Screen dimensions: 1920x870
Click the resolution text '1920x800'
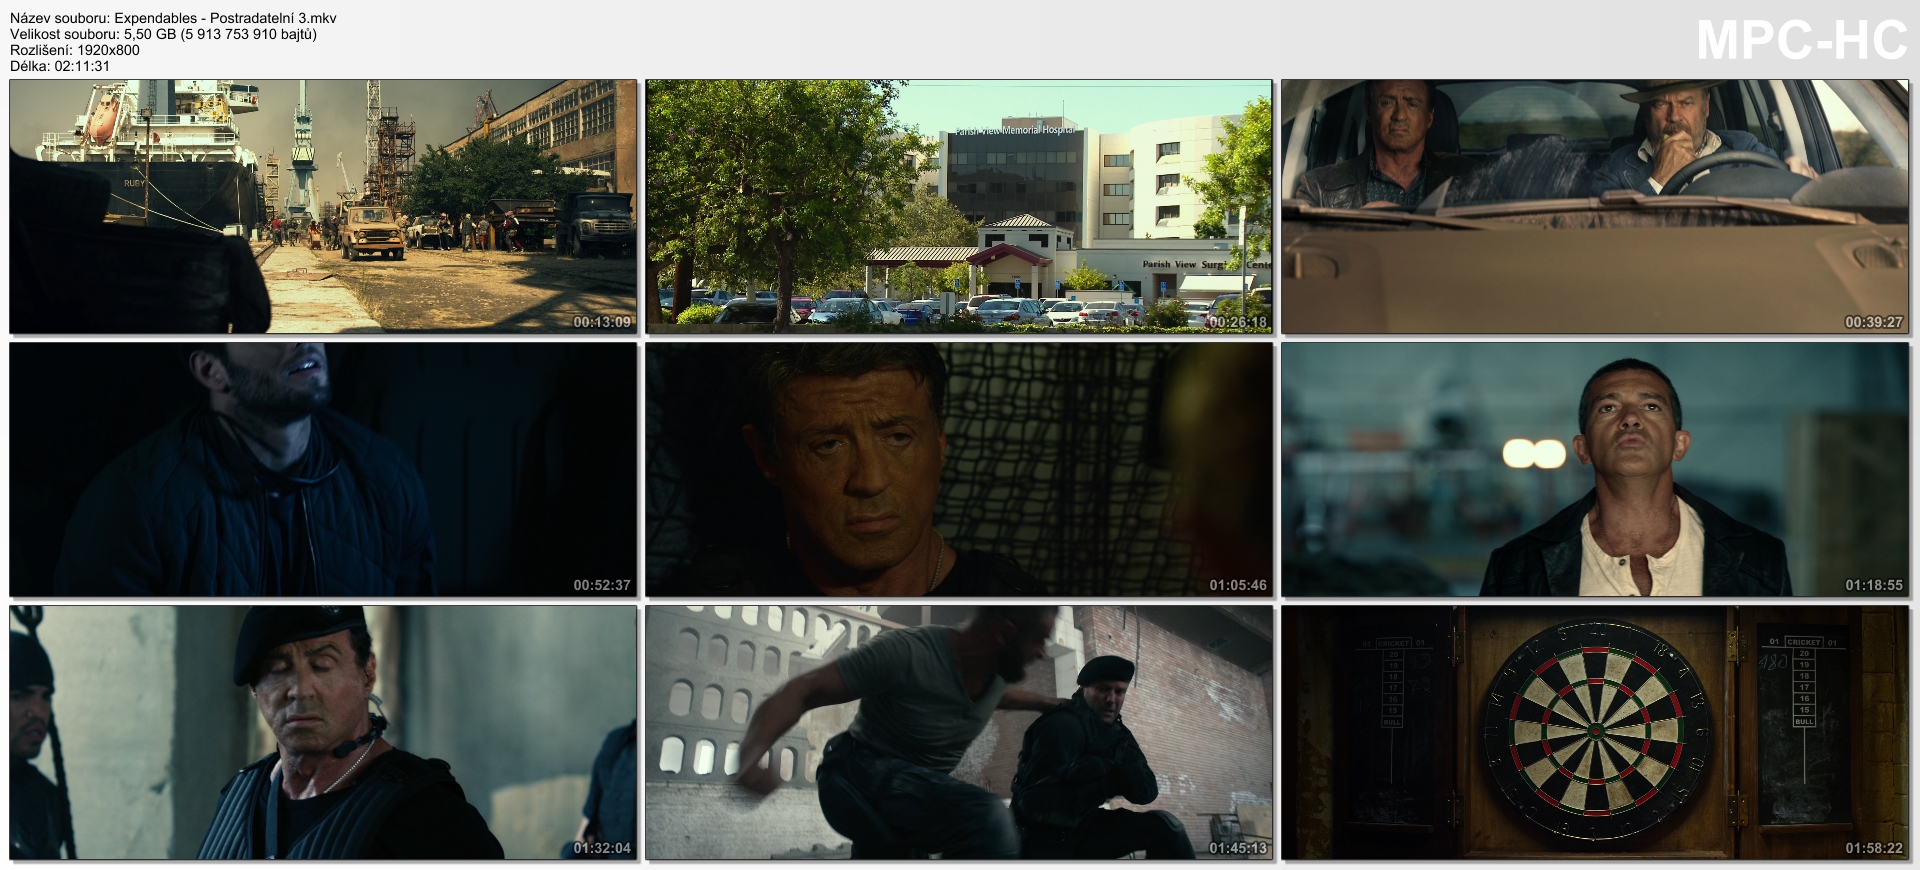(x=108, y=50)
